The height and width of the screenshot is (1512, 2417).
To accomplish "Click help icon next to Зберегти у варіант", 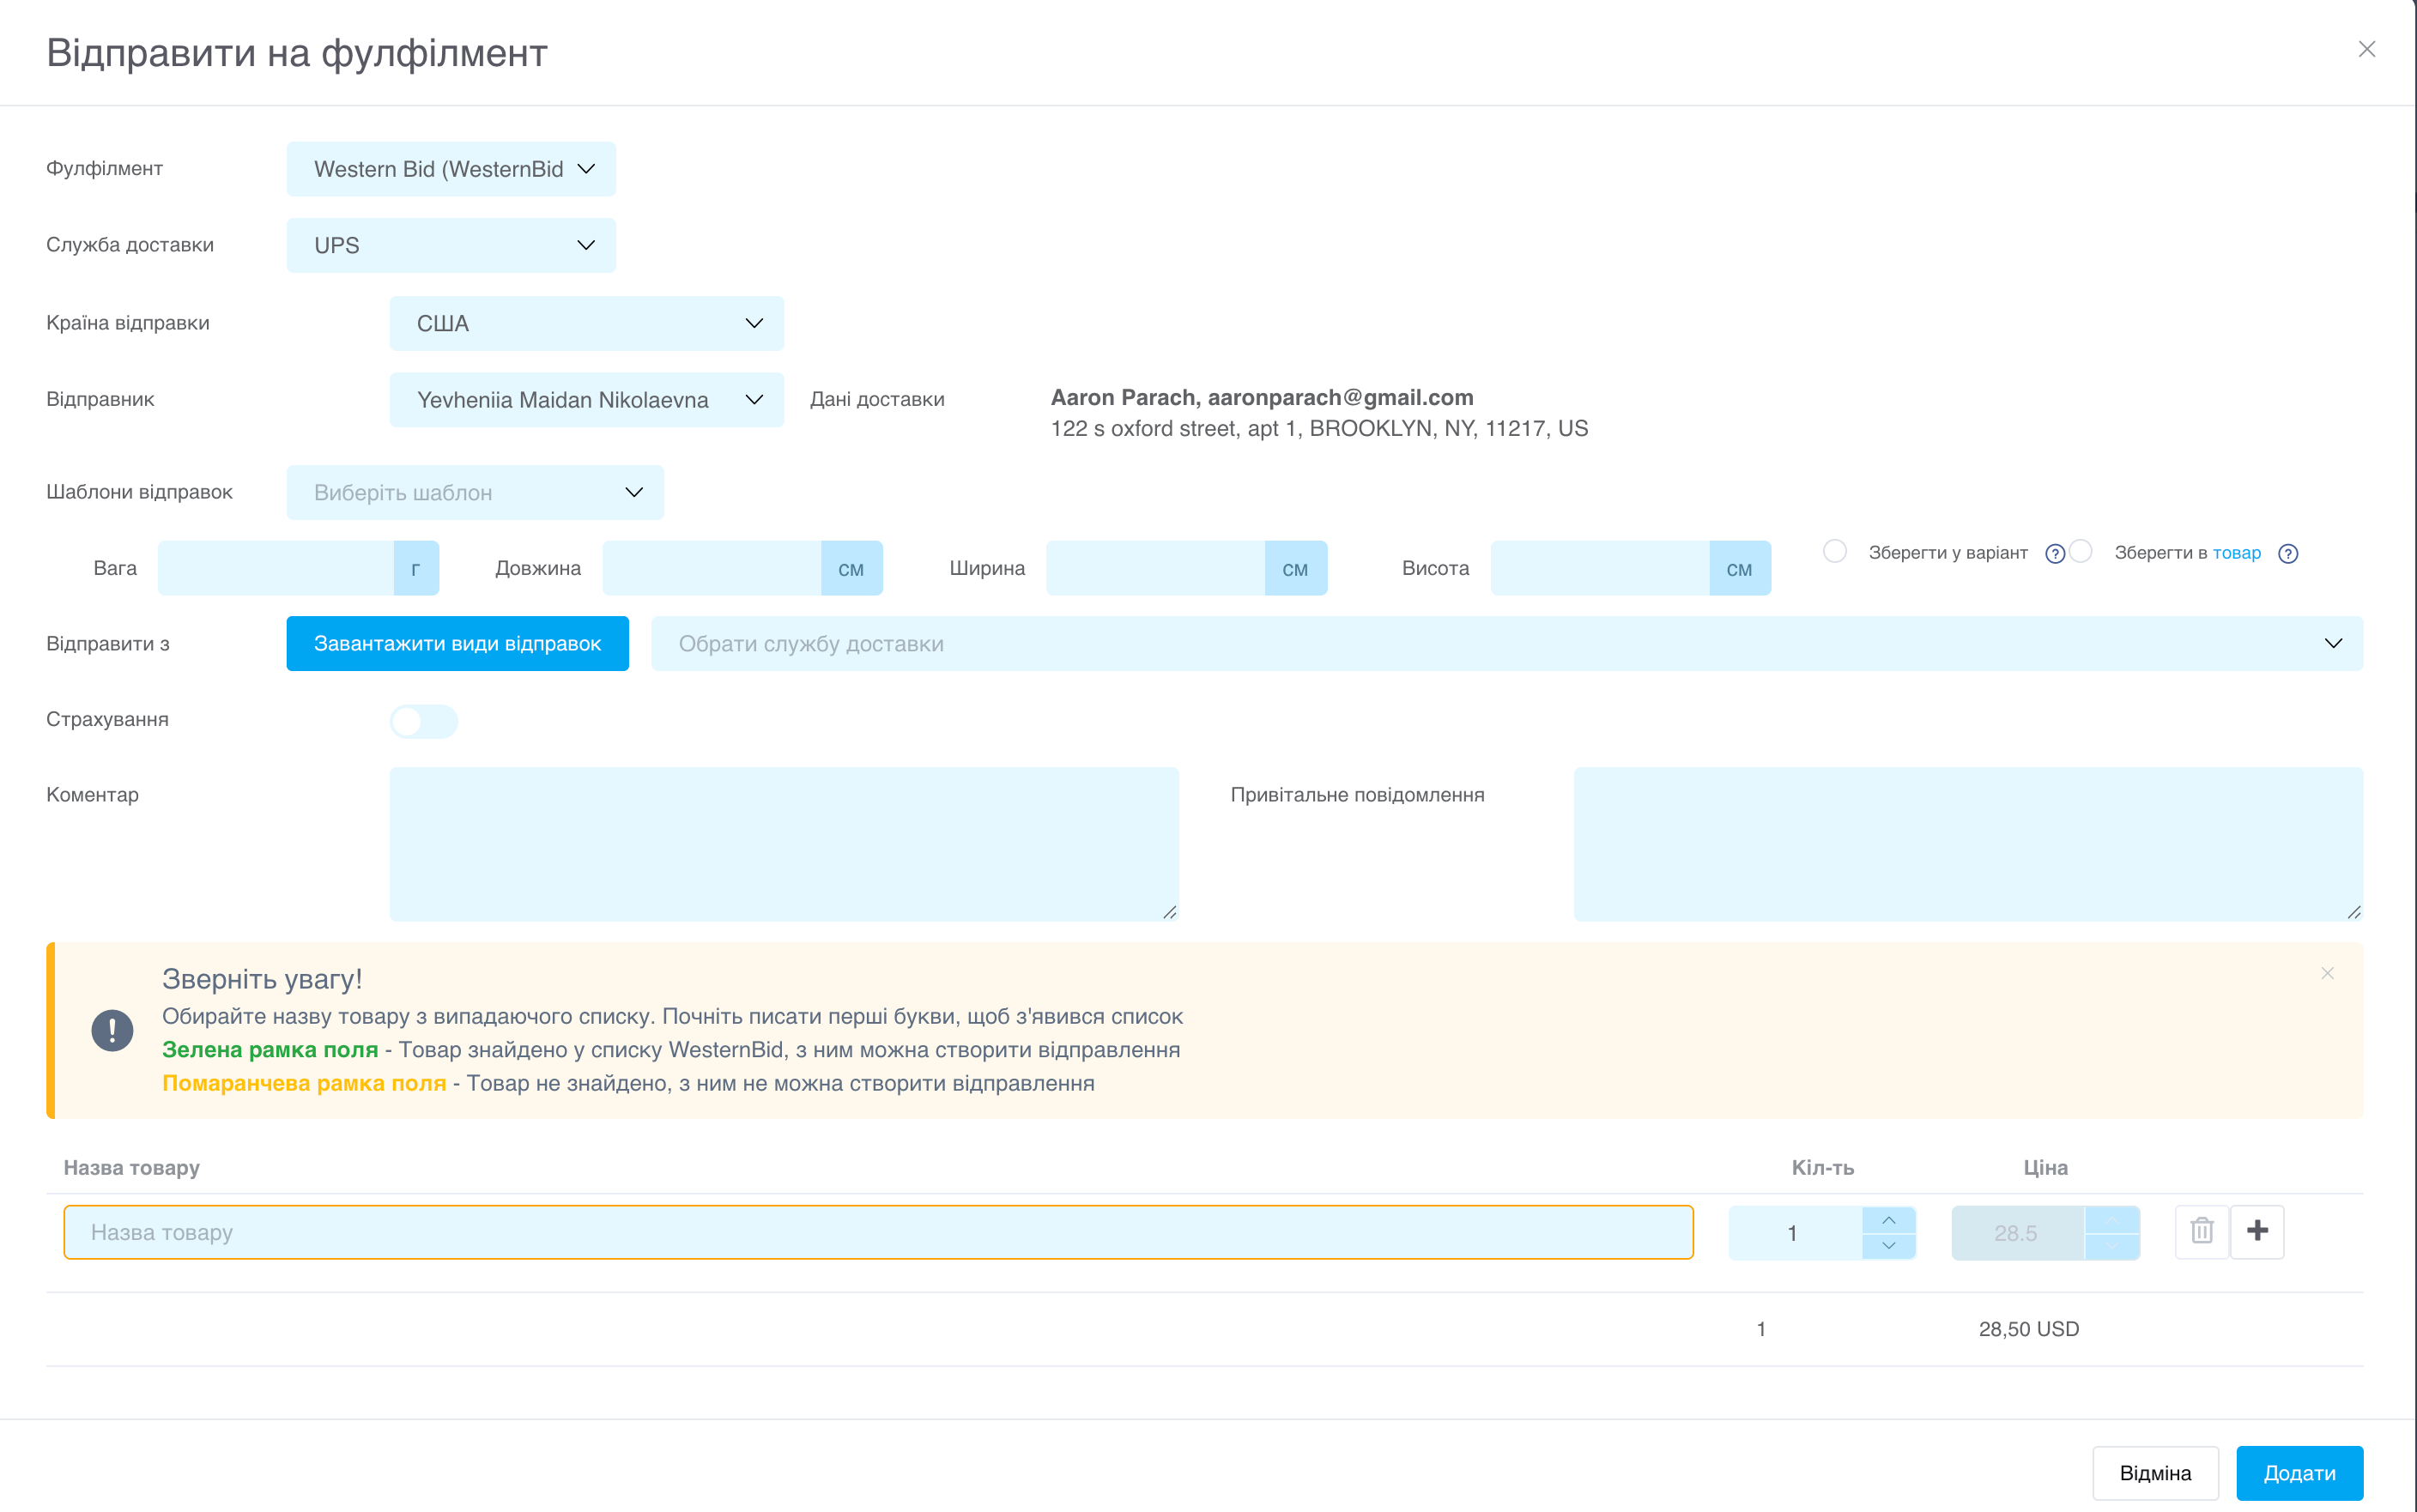I will [2054, 554].
